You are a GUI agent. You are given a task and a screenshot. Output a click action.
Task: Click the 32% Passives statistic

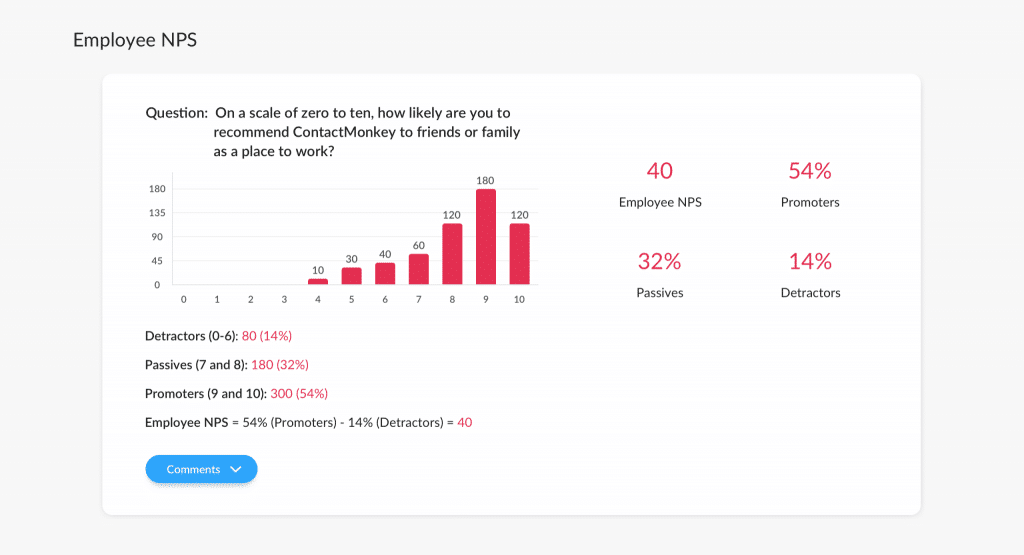pos(660,262)
